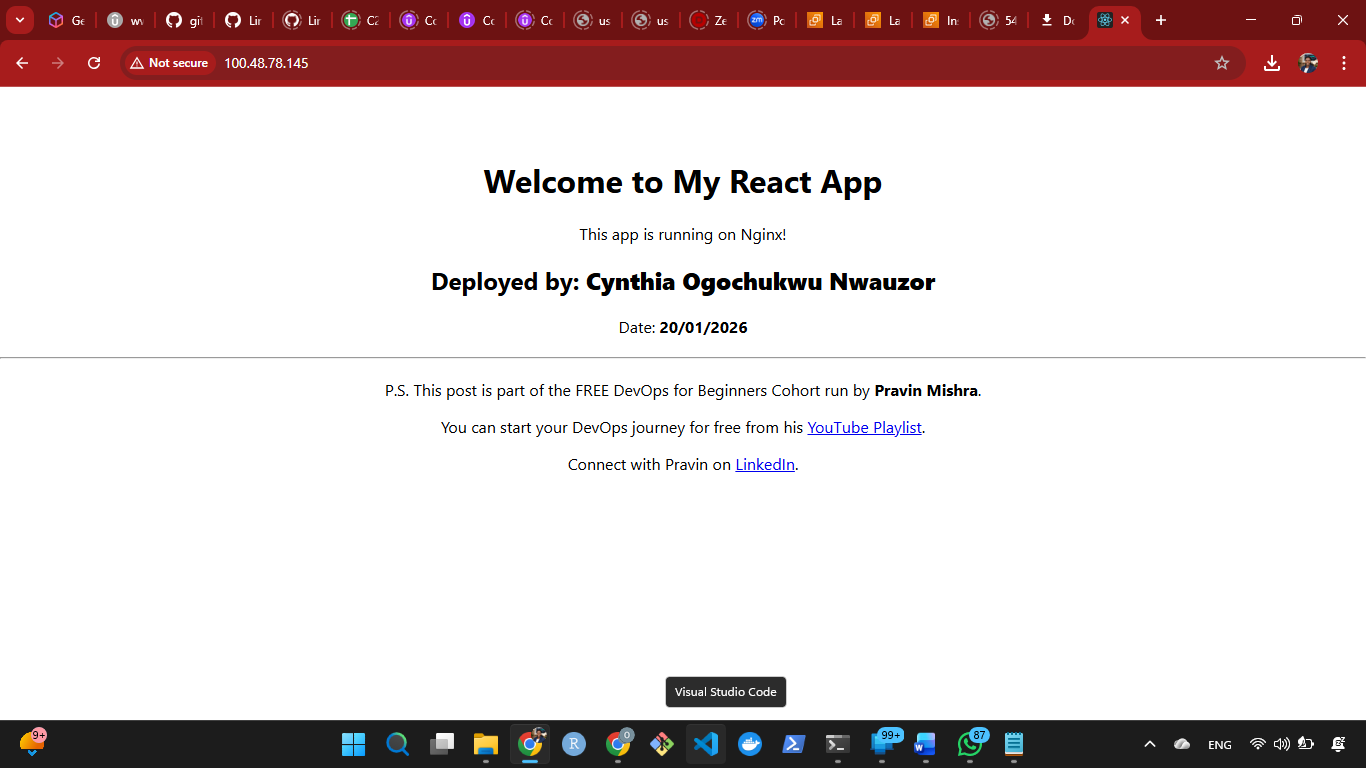
Task: Reload the current page
Action: pyautogui.click(x=94, y=63)
